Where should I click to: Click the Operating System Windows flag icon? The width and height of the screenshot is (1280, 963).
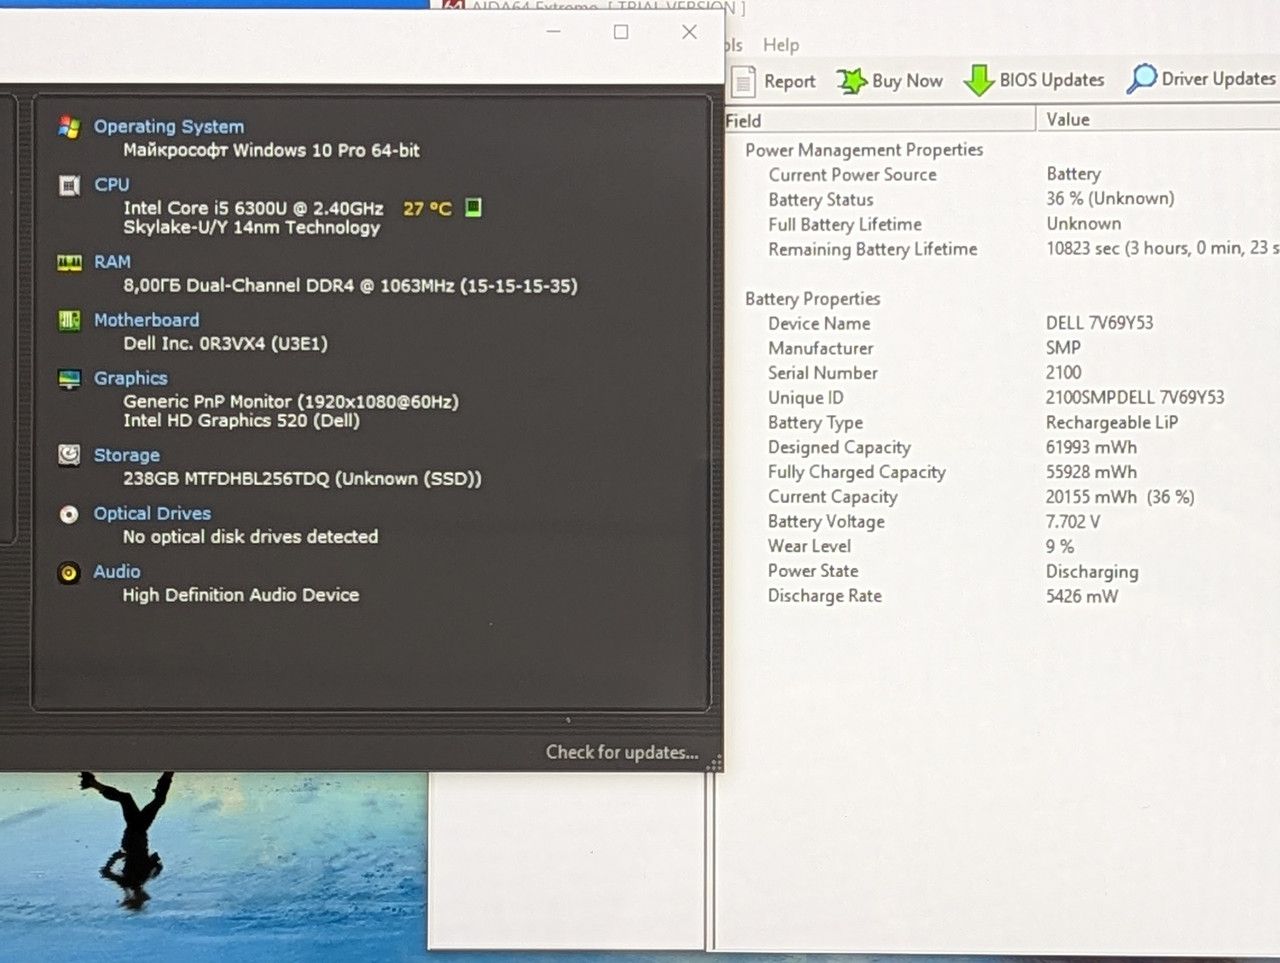click(x=69, y=127)
